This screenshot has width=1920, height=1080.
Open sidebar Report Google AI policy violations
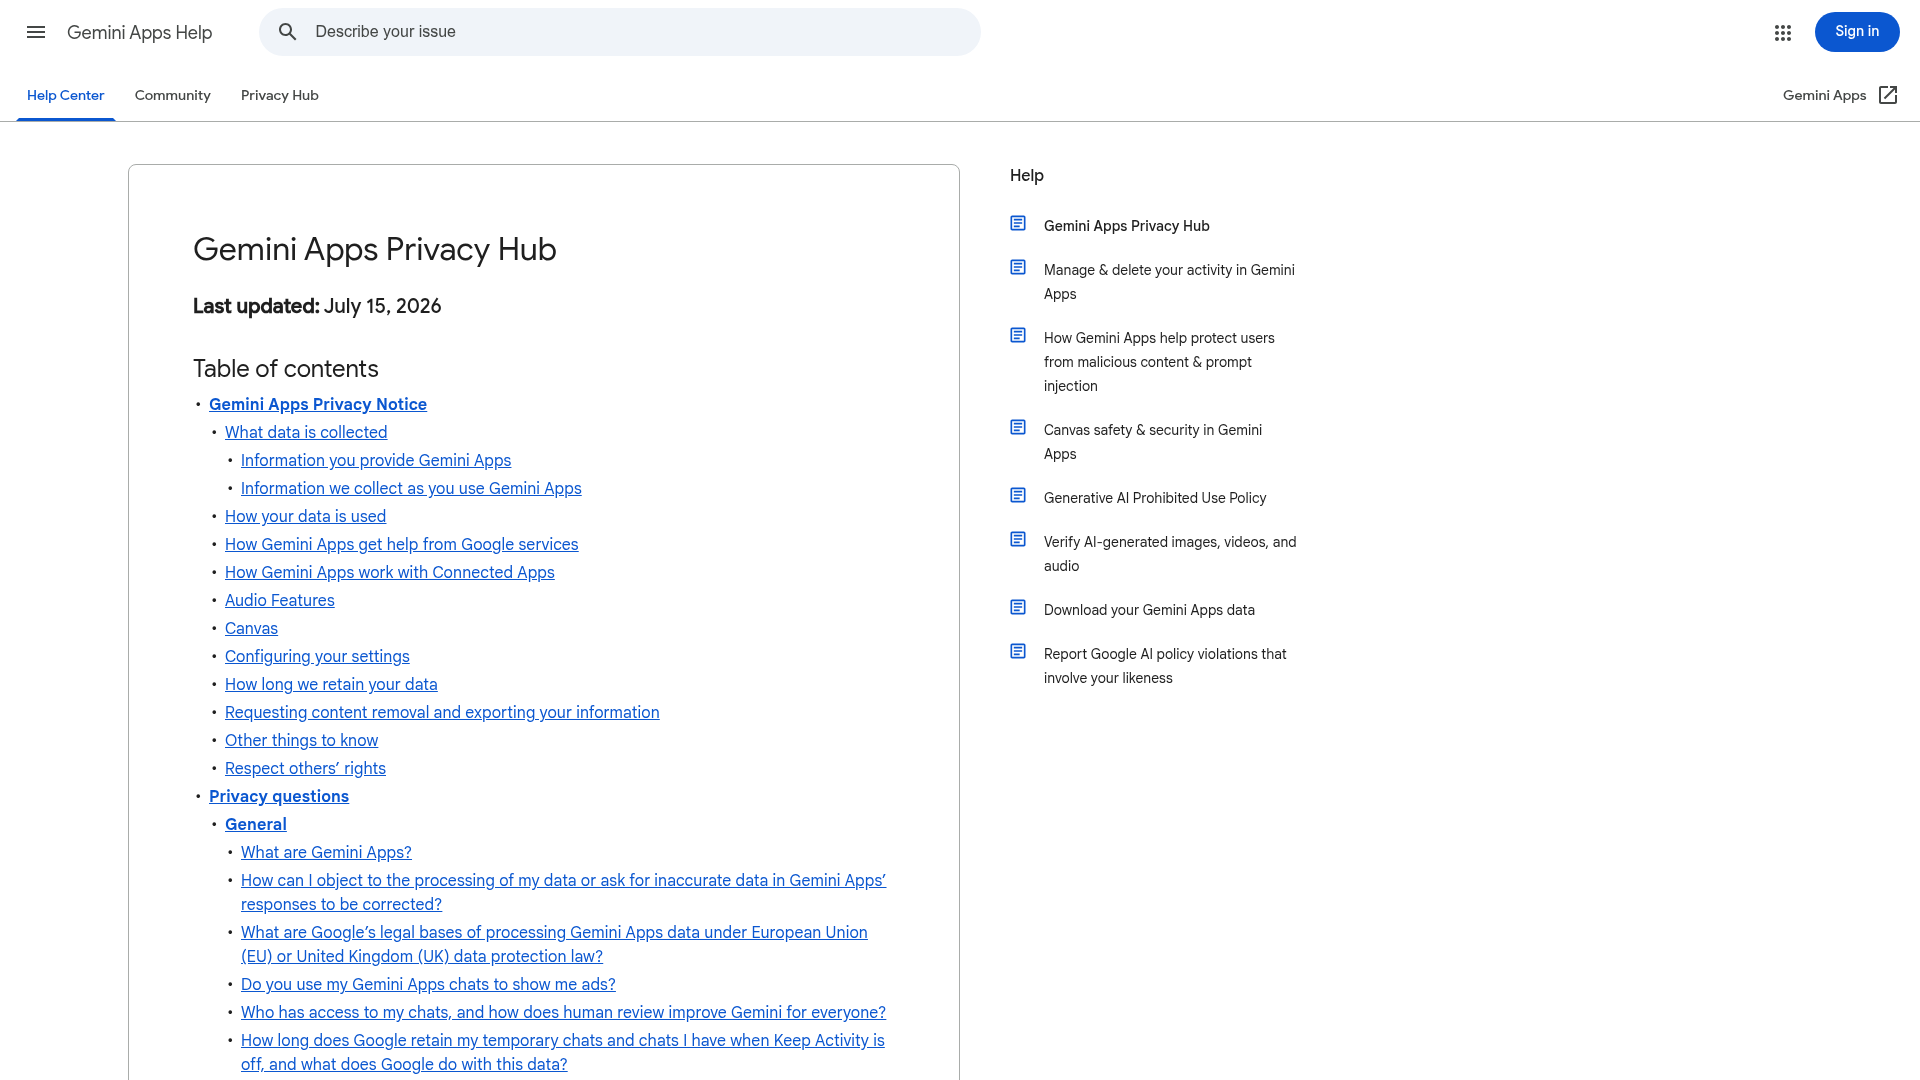[1165, 666]
